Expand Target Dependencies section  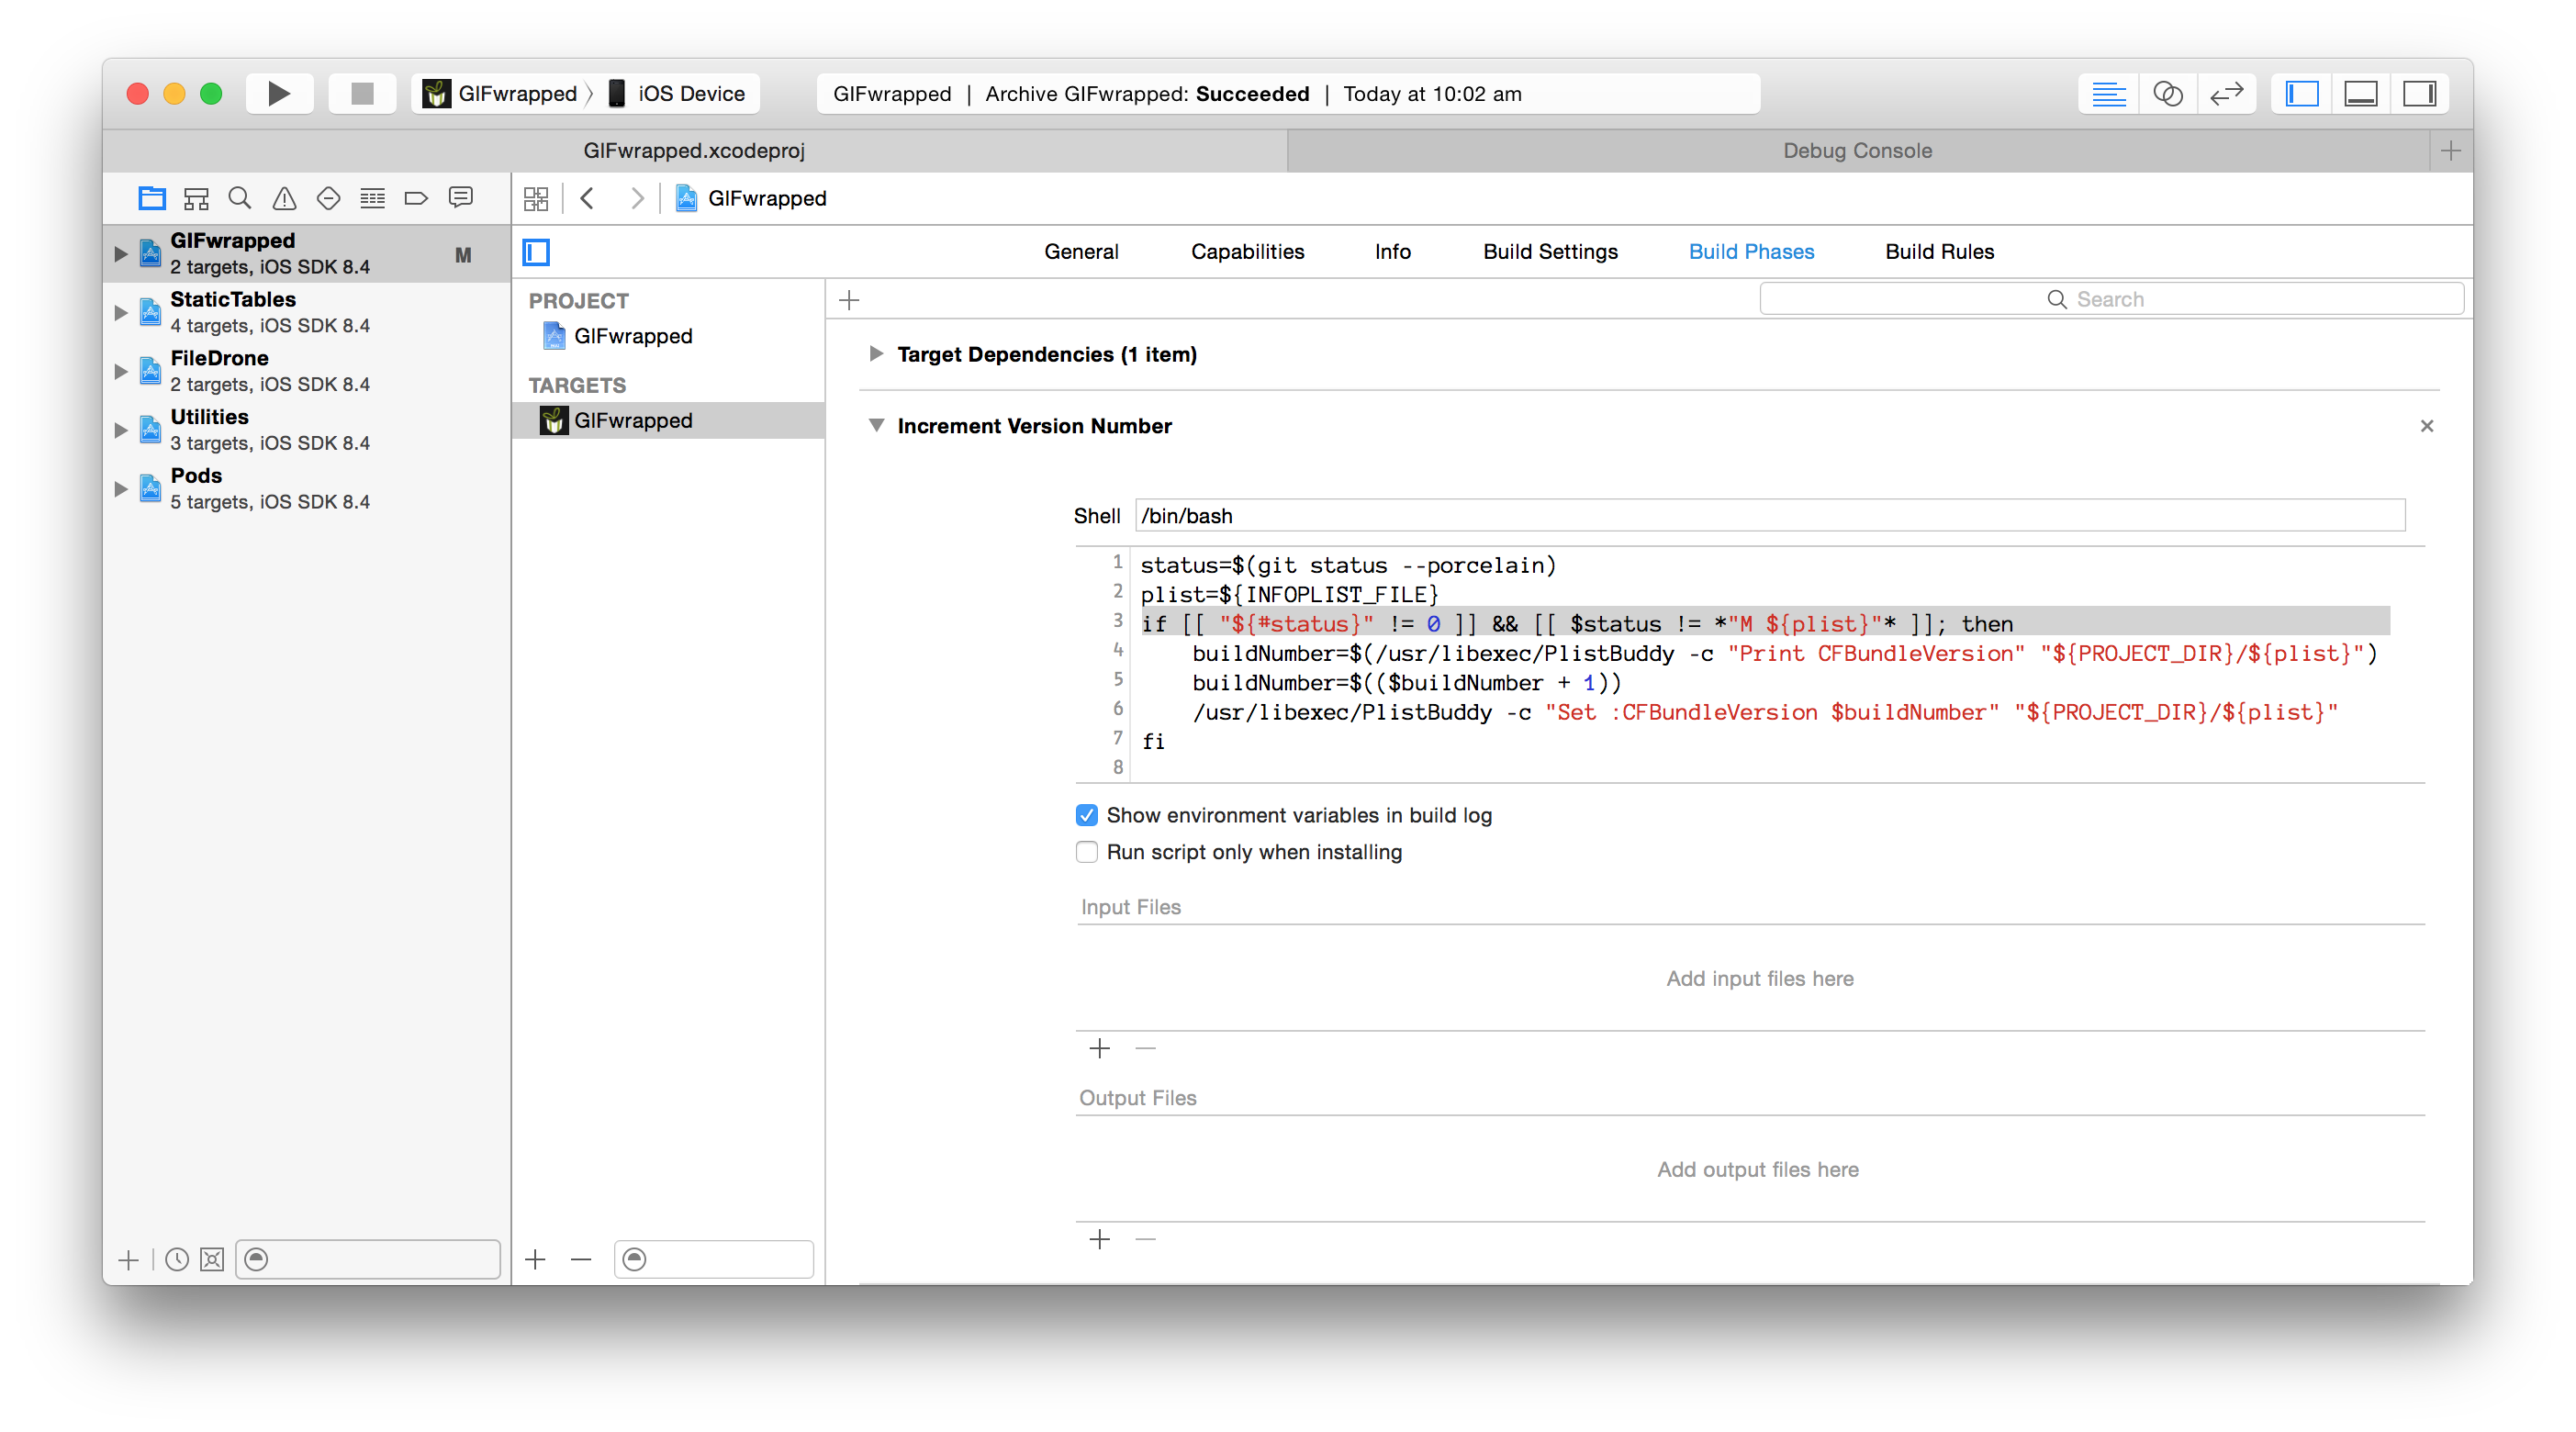tap(876, 354)
